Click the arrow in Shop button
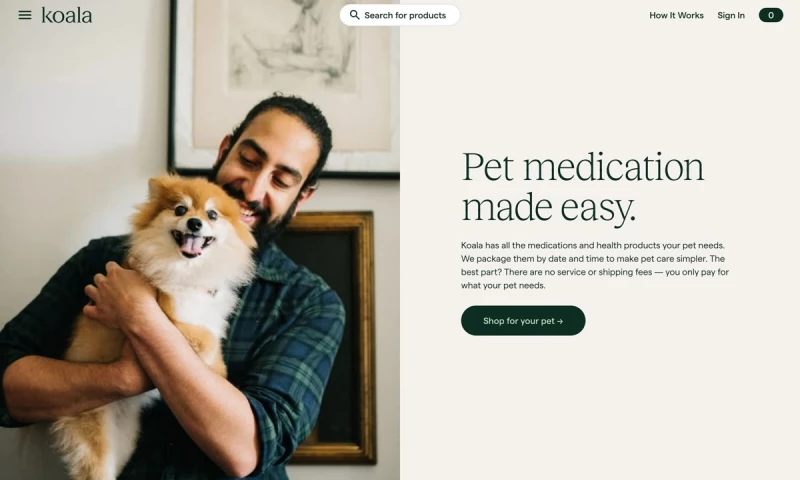800x480 pixels. pyautogui.click(x=560, y=321)
